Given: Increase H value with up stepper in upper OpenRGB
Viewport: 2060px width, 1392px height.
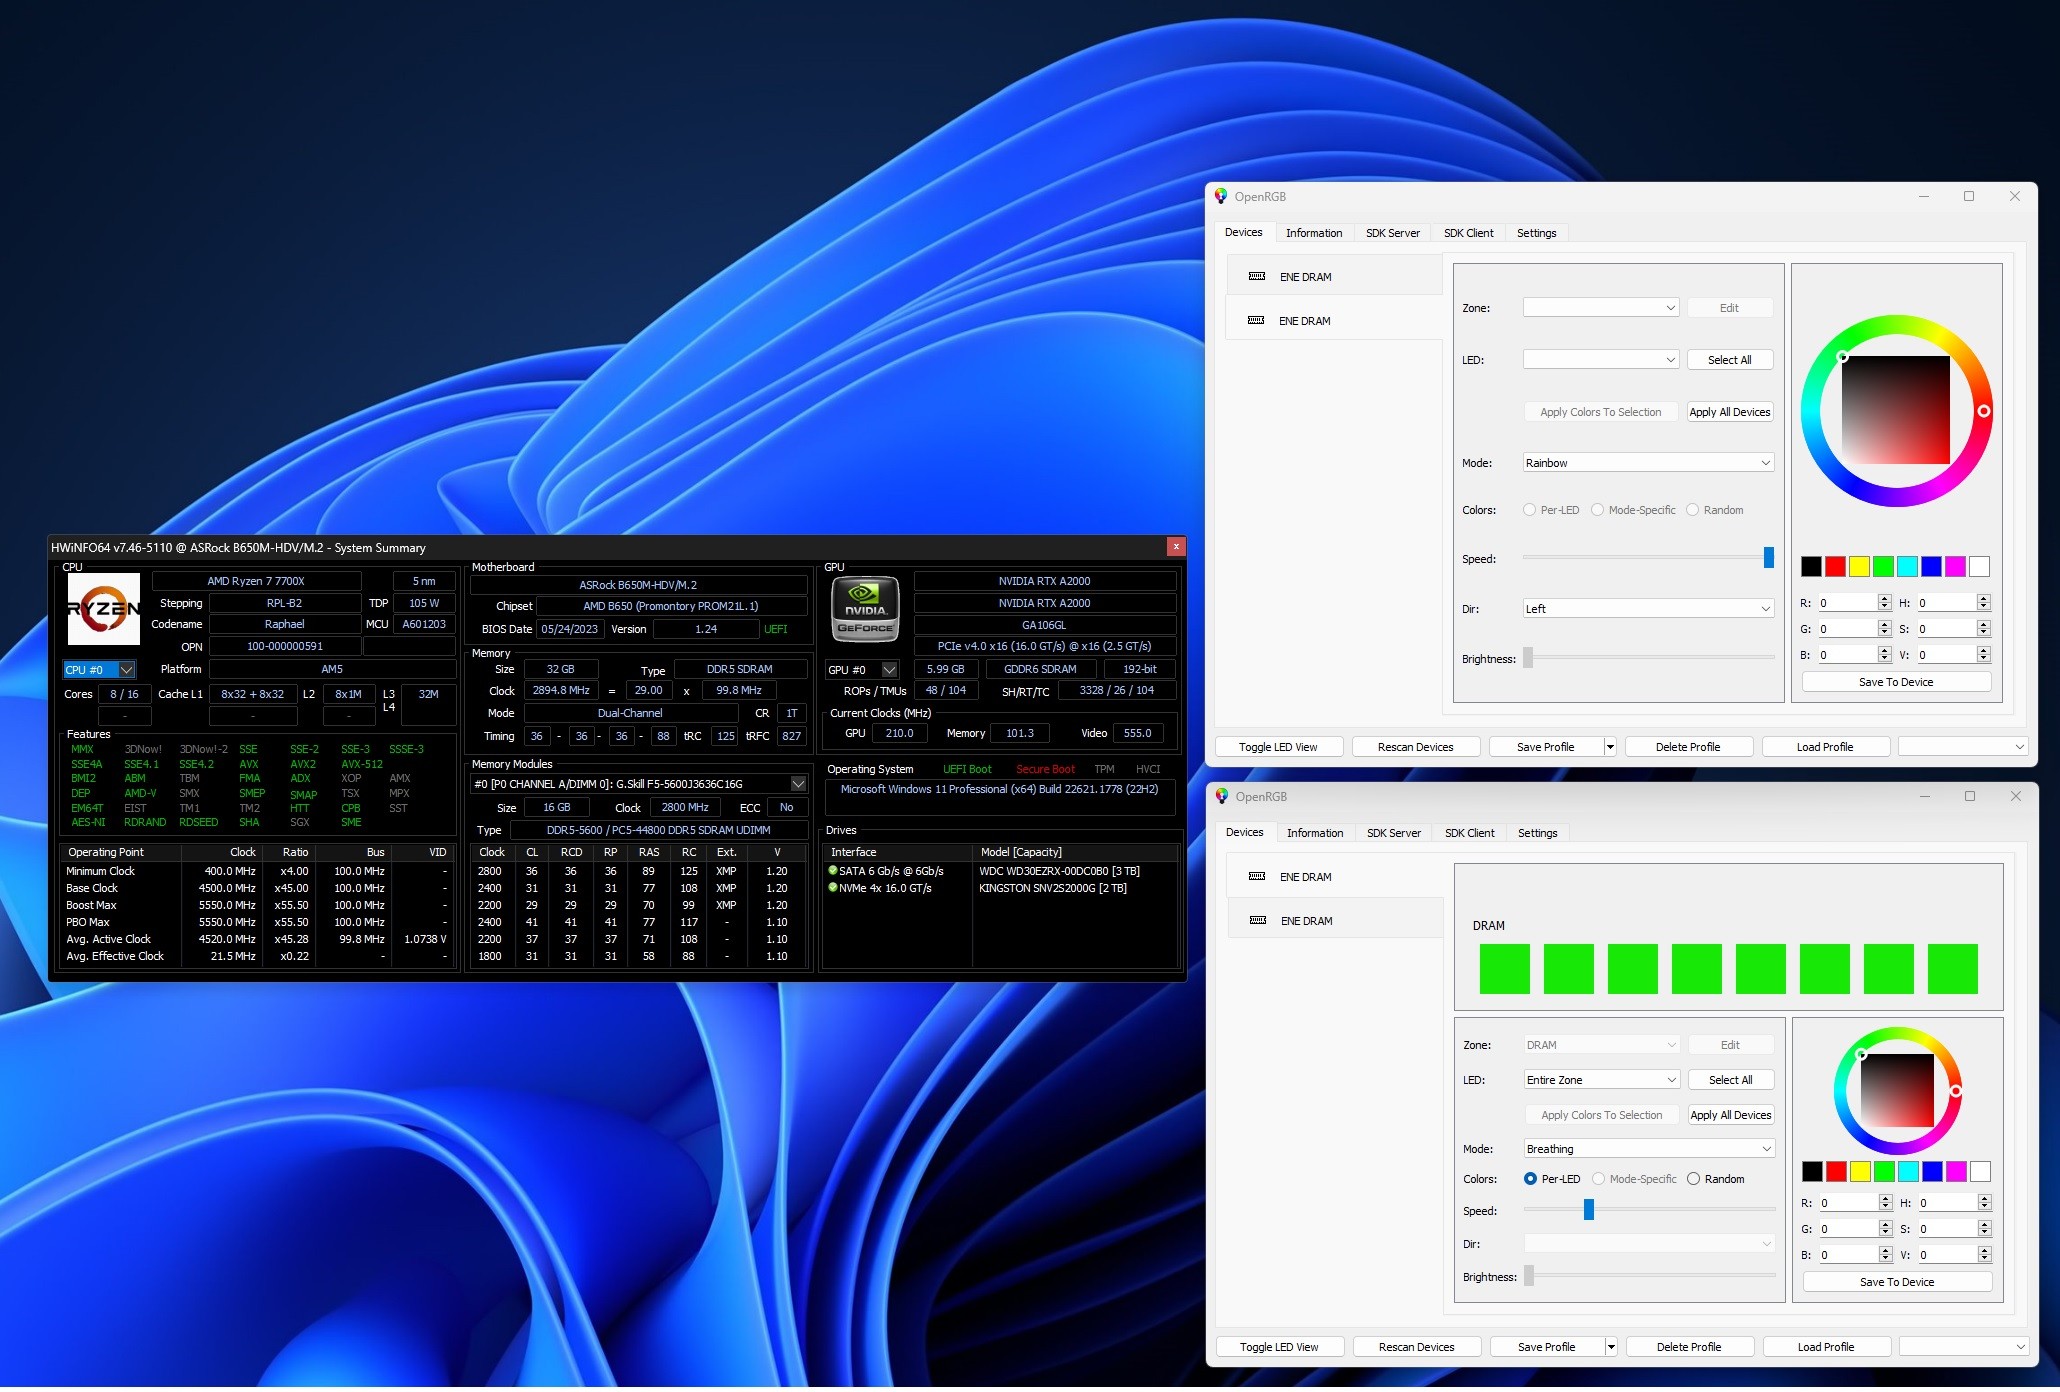Looking at the screenshot, I should coord(1984,598).
